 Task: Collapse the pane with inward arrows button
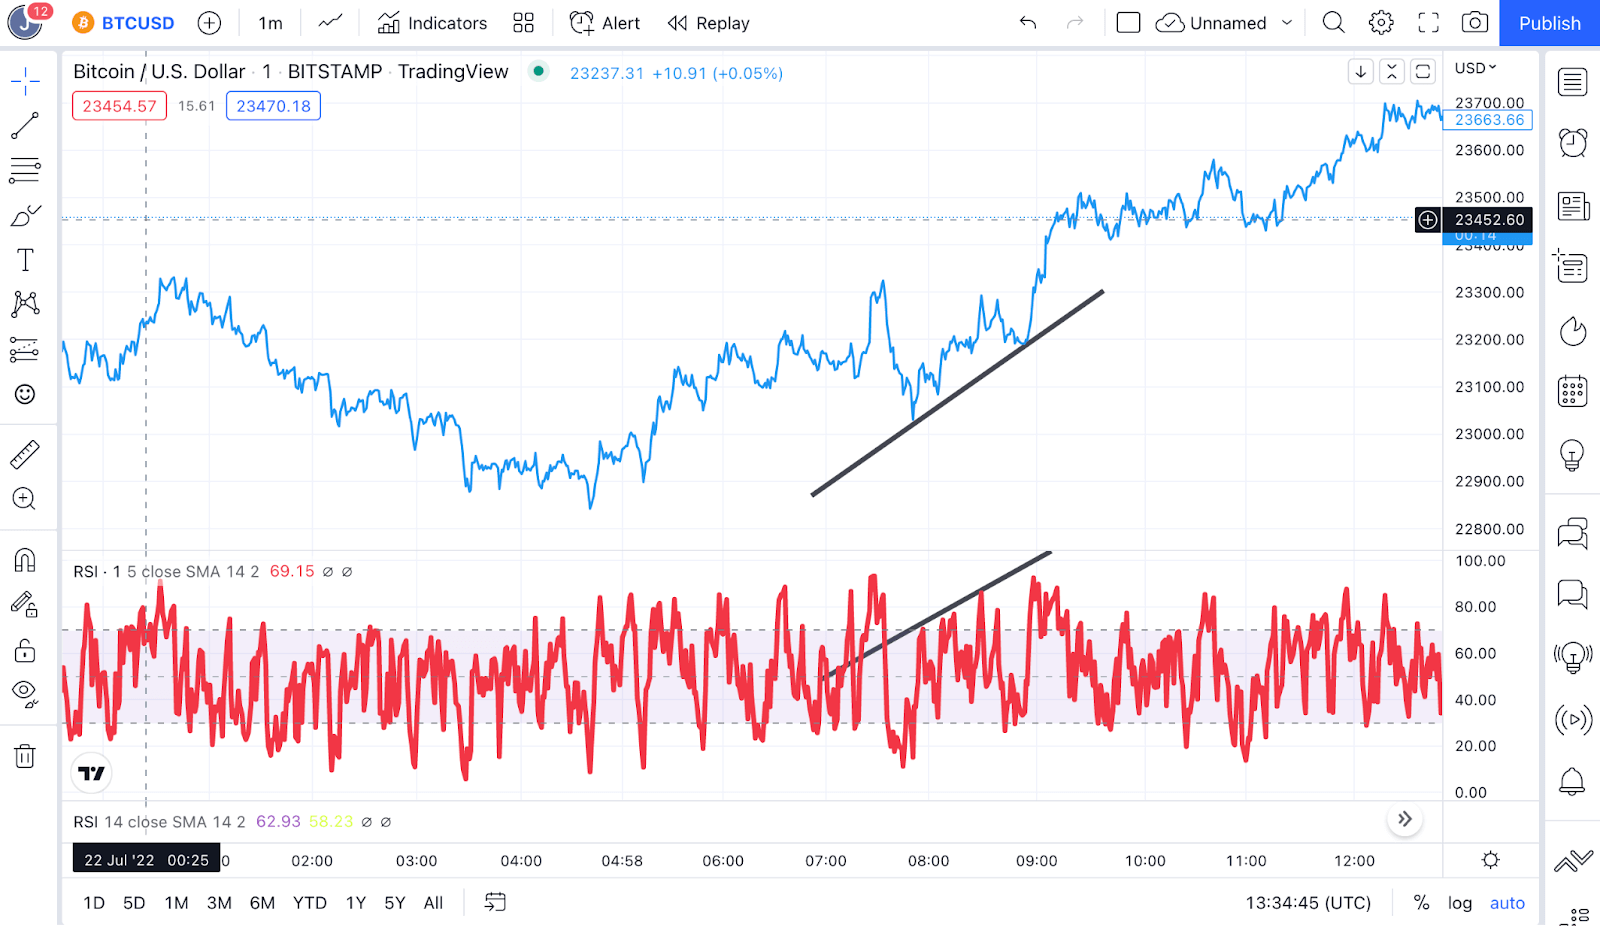pyautogui.click(x=1392, y=72)
